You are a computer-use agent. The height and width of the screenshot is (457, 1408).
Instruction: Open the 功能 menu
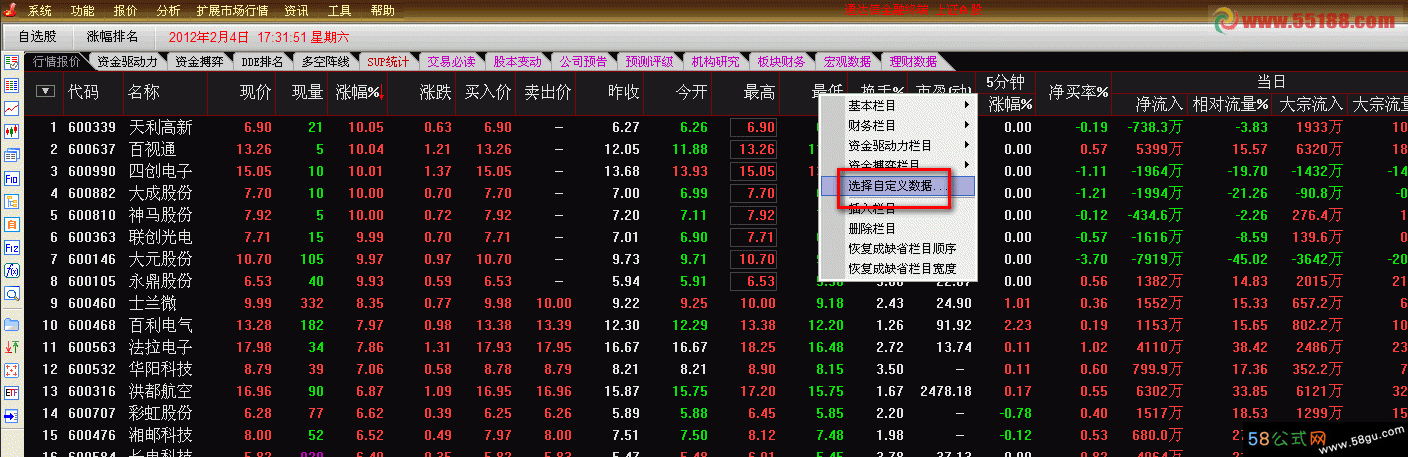click(83, 11)
